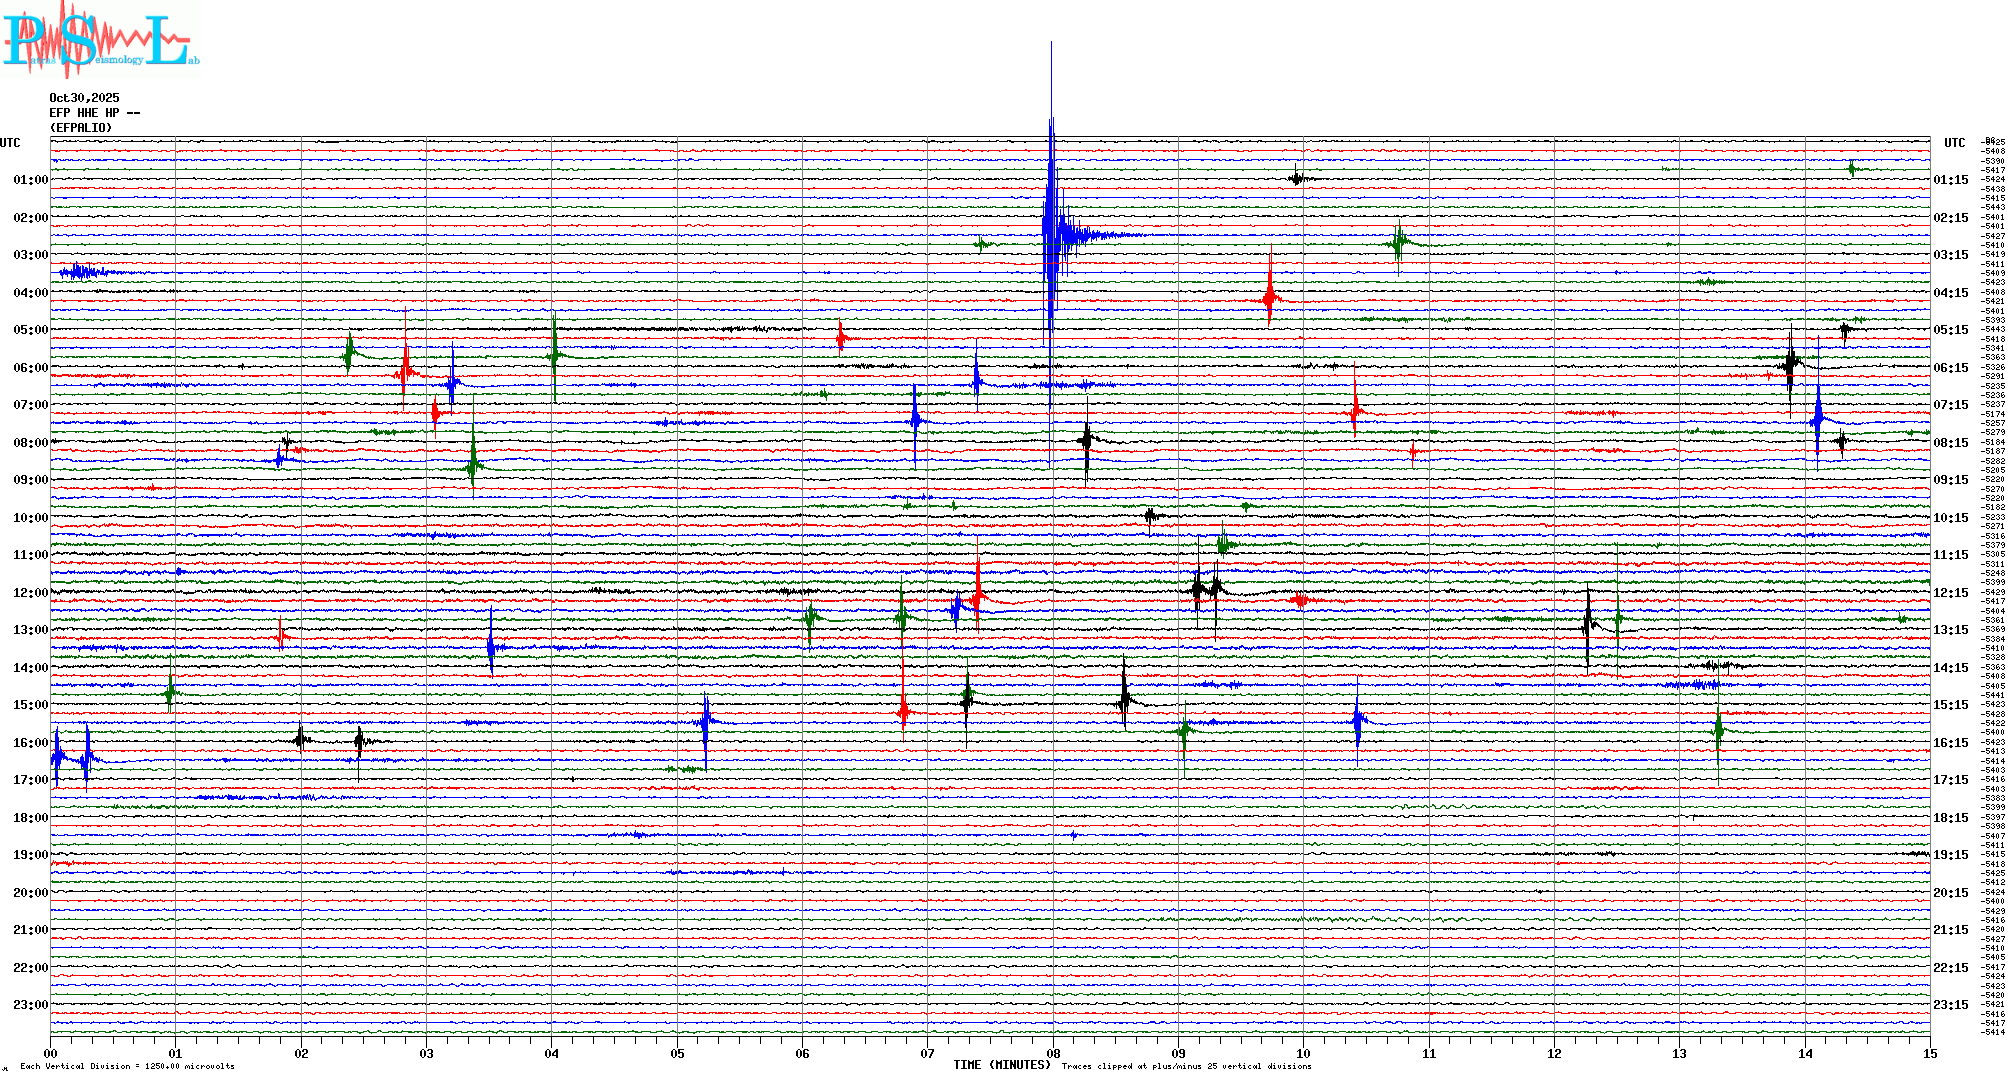Select the 16:15 right-side time label
This screenshot has height=1080, width=2010.
(1950, 743)
